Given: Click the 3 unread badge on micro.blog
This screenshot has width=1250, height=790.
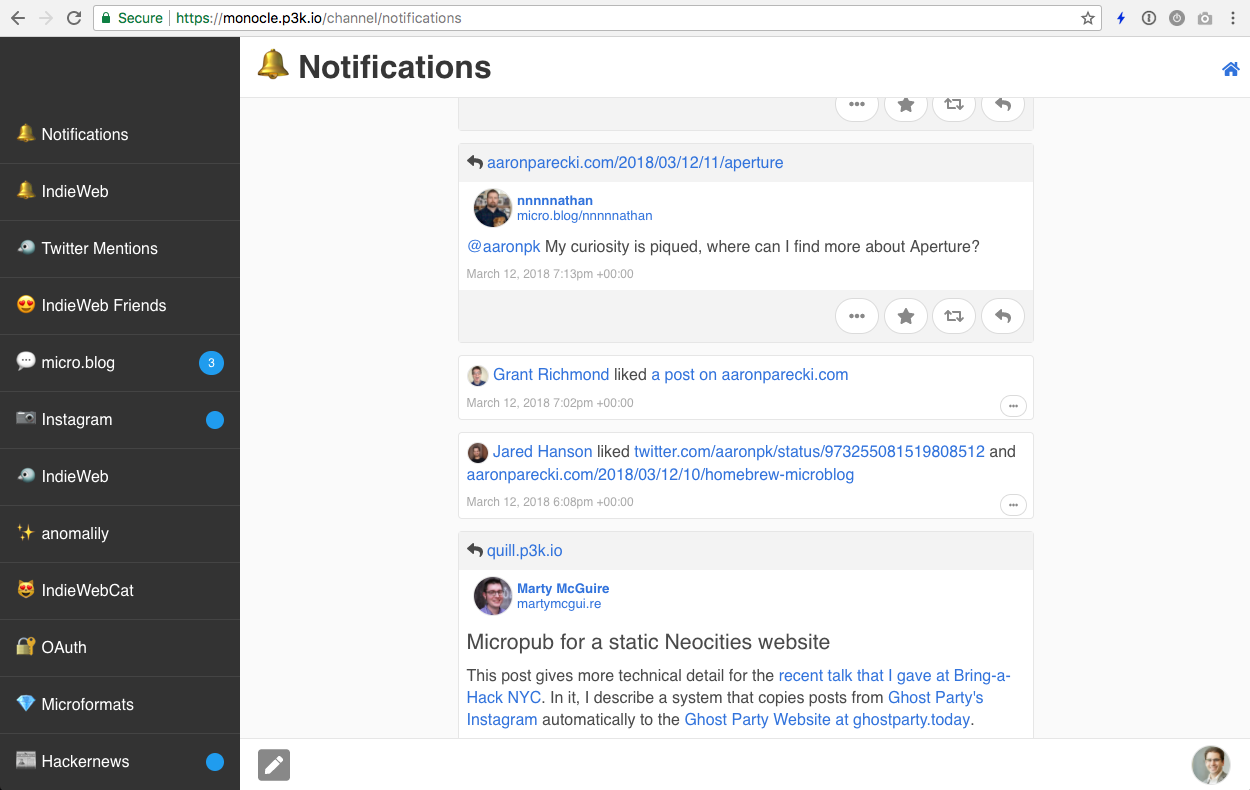Looking at the screenshot, I should pyautogui.click(x=211, y=363).
